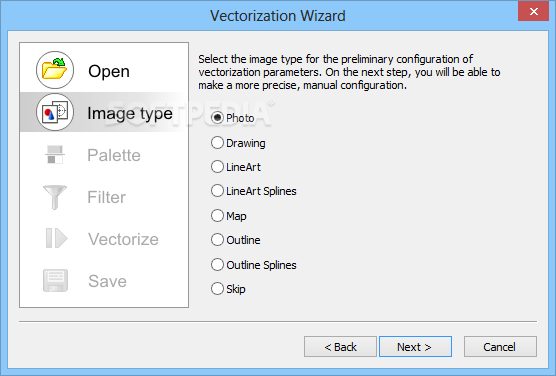
Task: Choose LineArt Splines radio button
Action: (217, 191)
